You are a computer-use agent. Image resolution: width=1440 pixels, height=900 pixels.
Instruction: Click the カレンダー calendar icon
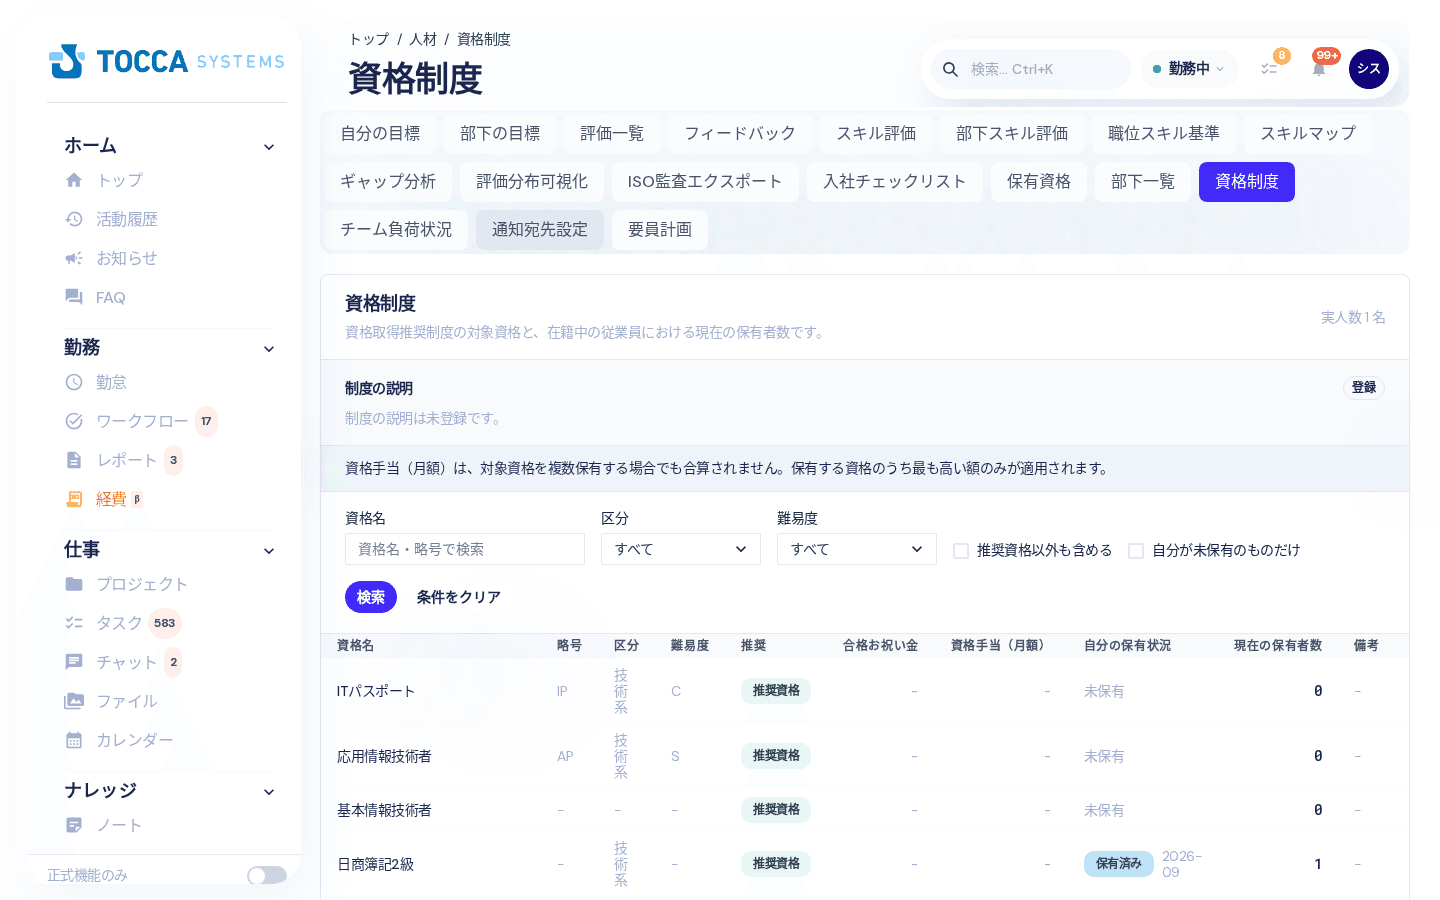(x=74, y=740)
